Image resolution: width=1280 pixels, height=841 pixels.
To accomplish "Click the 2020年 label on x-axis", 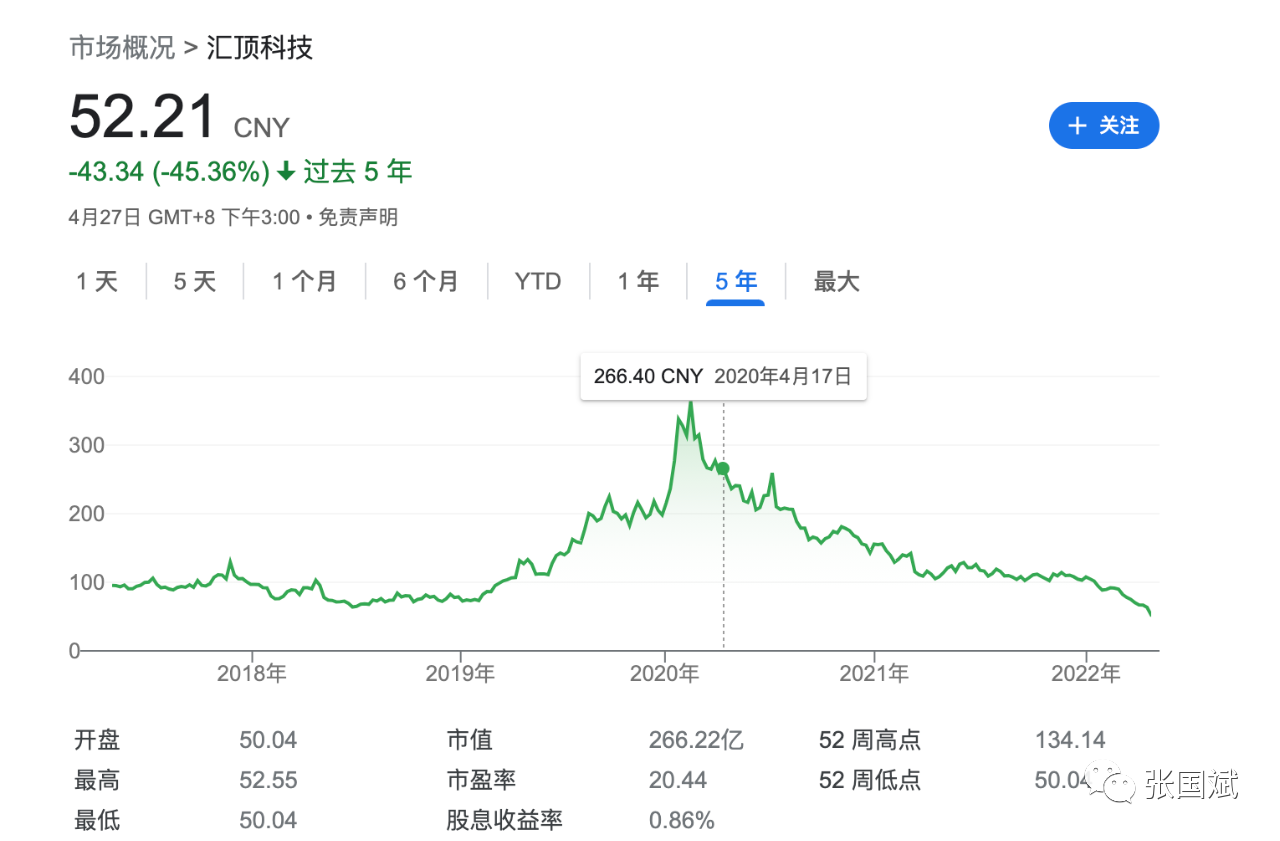I will 664,674.
